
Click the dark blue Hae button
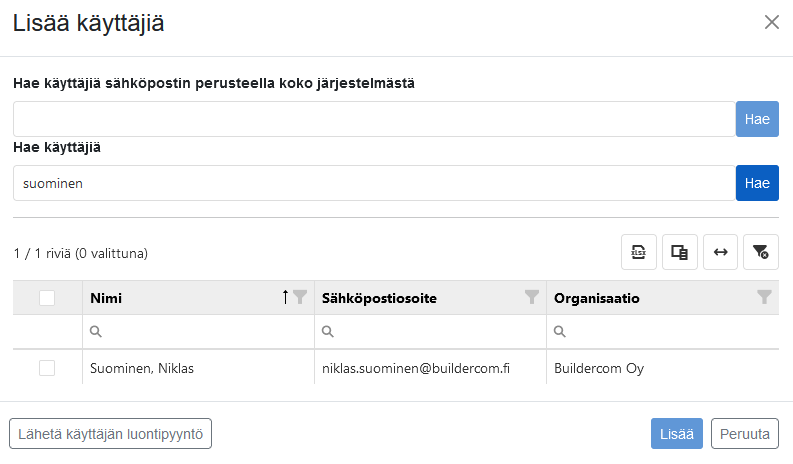click(757, 183)
